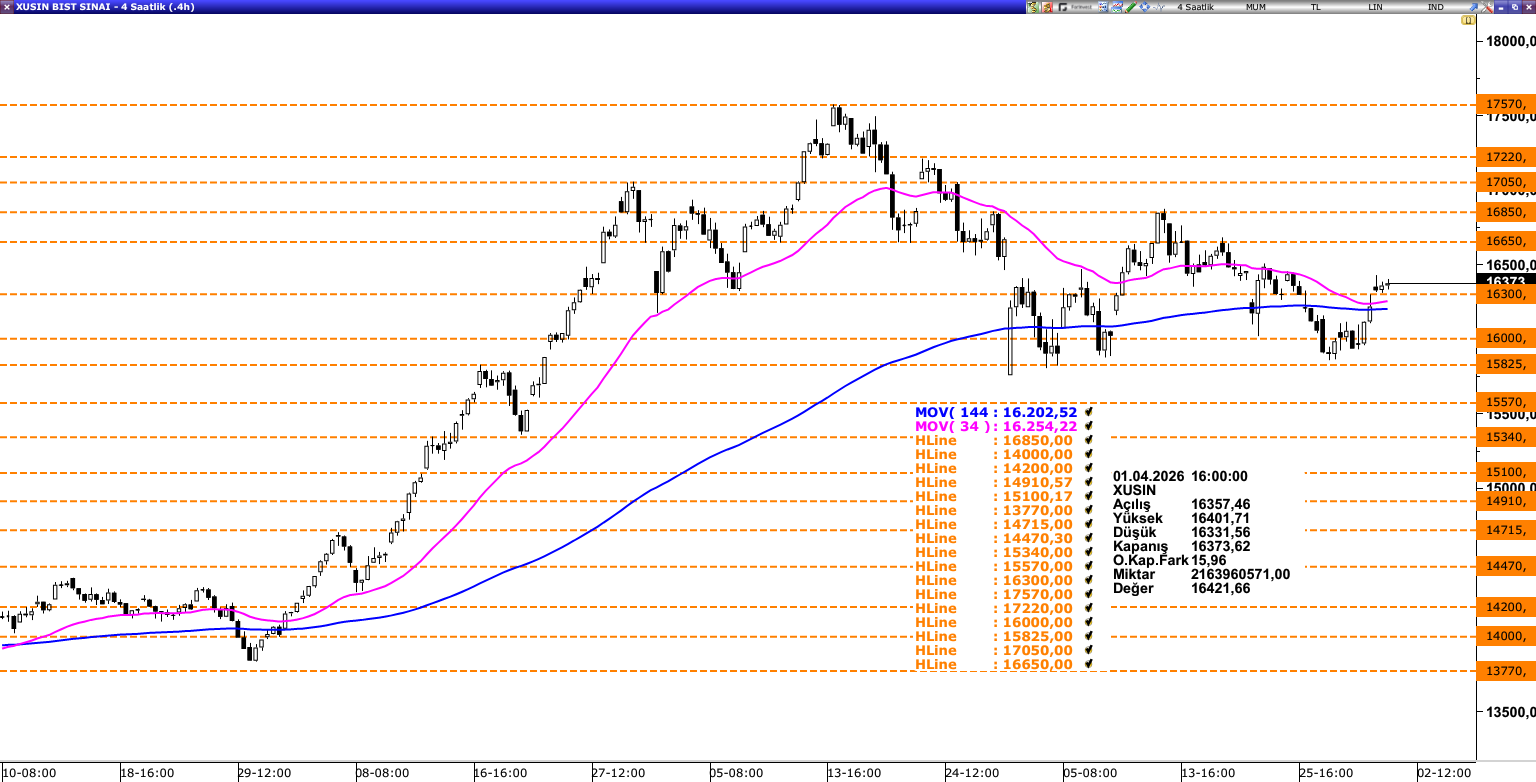Open the IND indicators menu
Screen dimensions: 1536x782
(x=1436, y=7)
